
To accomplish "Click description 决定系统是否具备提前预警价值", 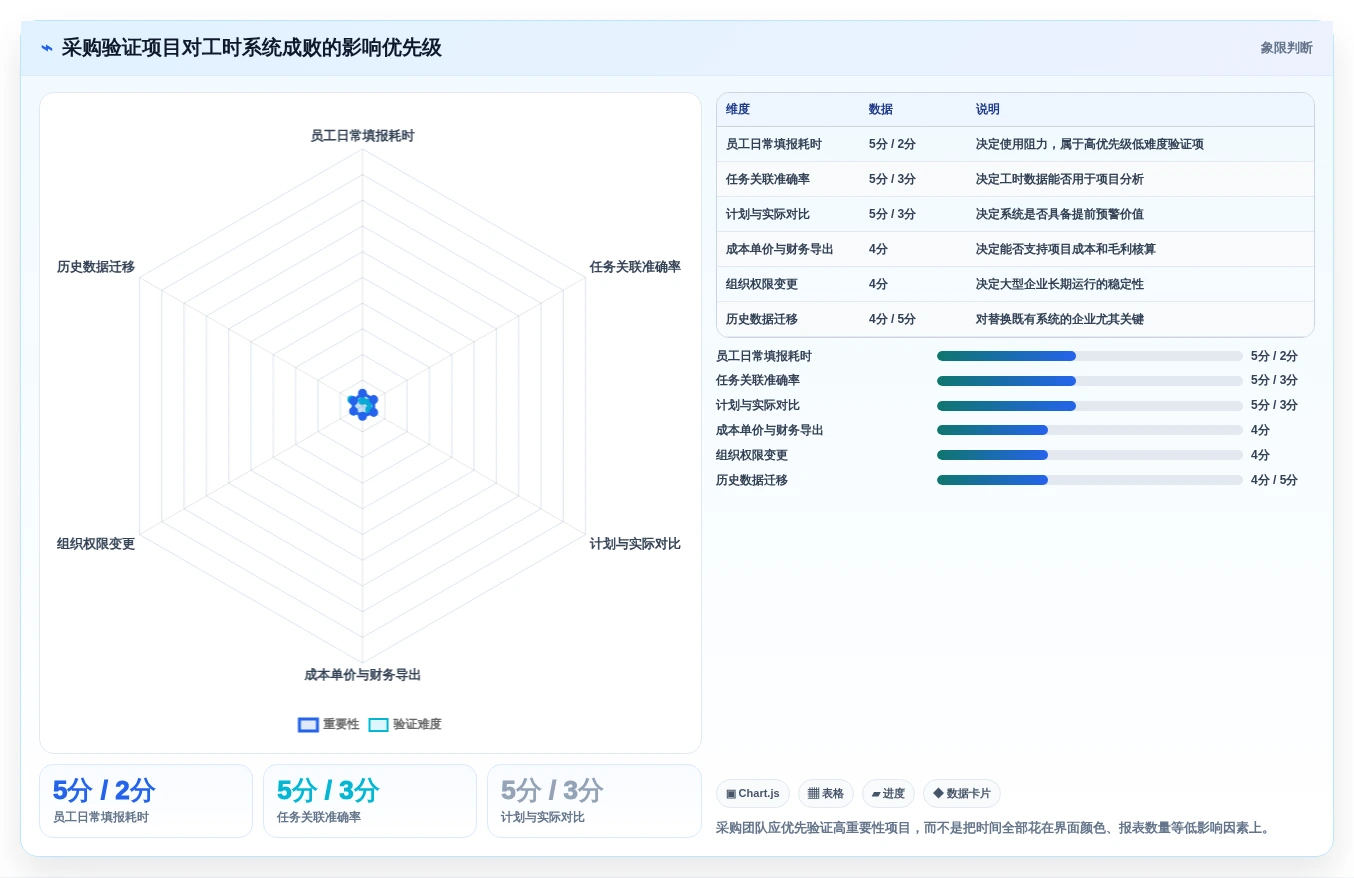I will (1060, 214).
